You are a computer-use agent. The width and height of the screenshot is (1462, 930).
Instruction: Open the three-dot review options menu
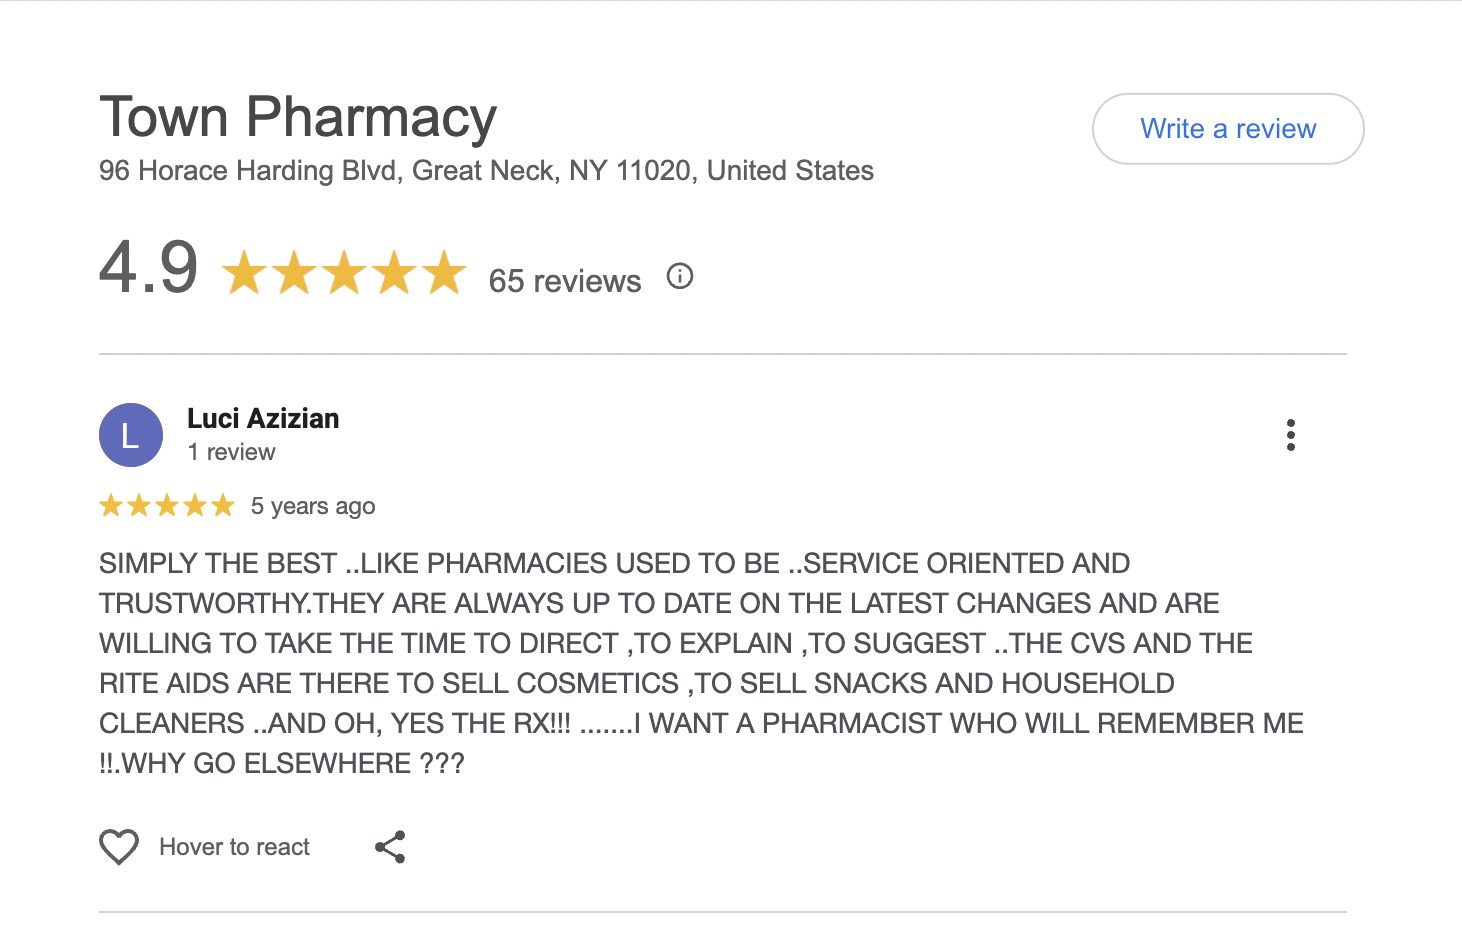pos(1290,435)
